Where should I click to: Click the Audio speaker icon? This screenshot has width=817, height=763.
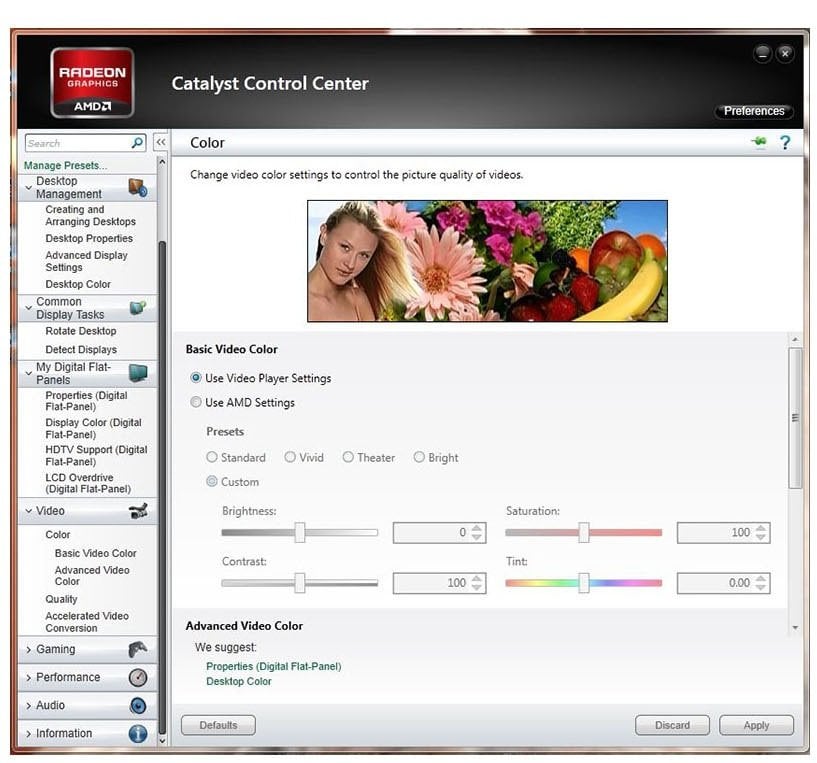pyautogui.click(x=138, y=706)
